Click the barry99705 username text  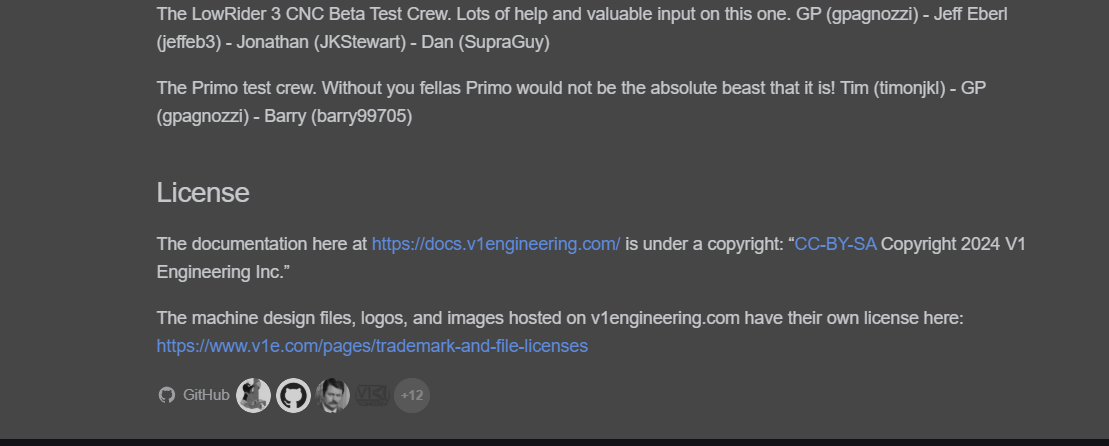361,116
